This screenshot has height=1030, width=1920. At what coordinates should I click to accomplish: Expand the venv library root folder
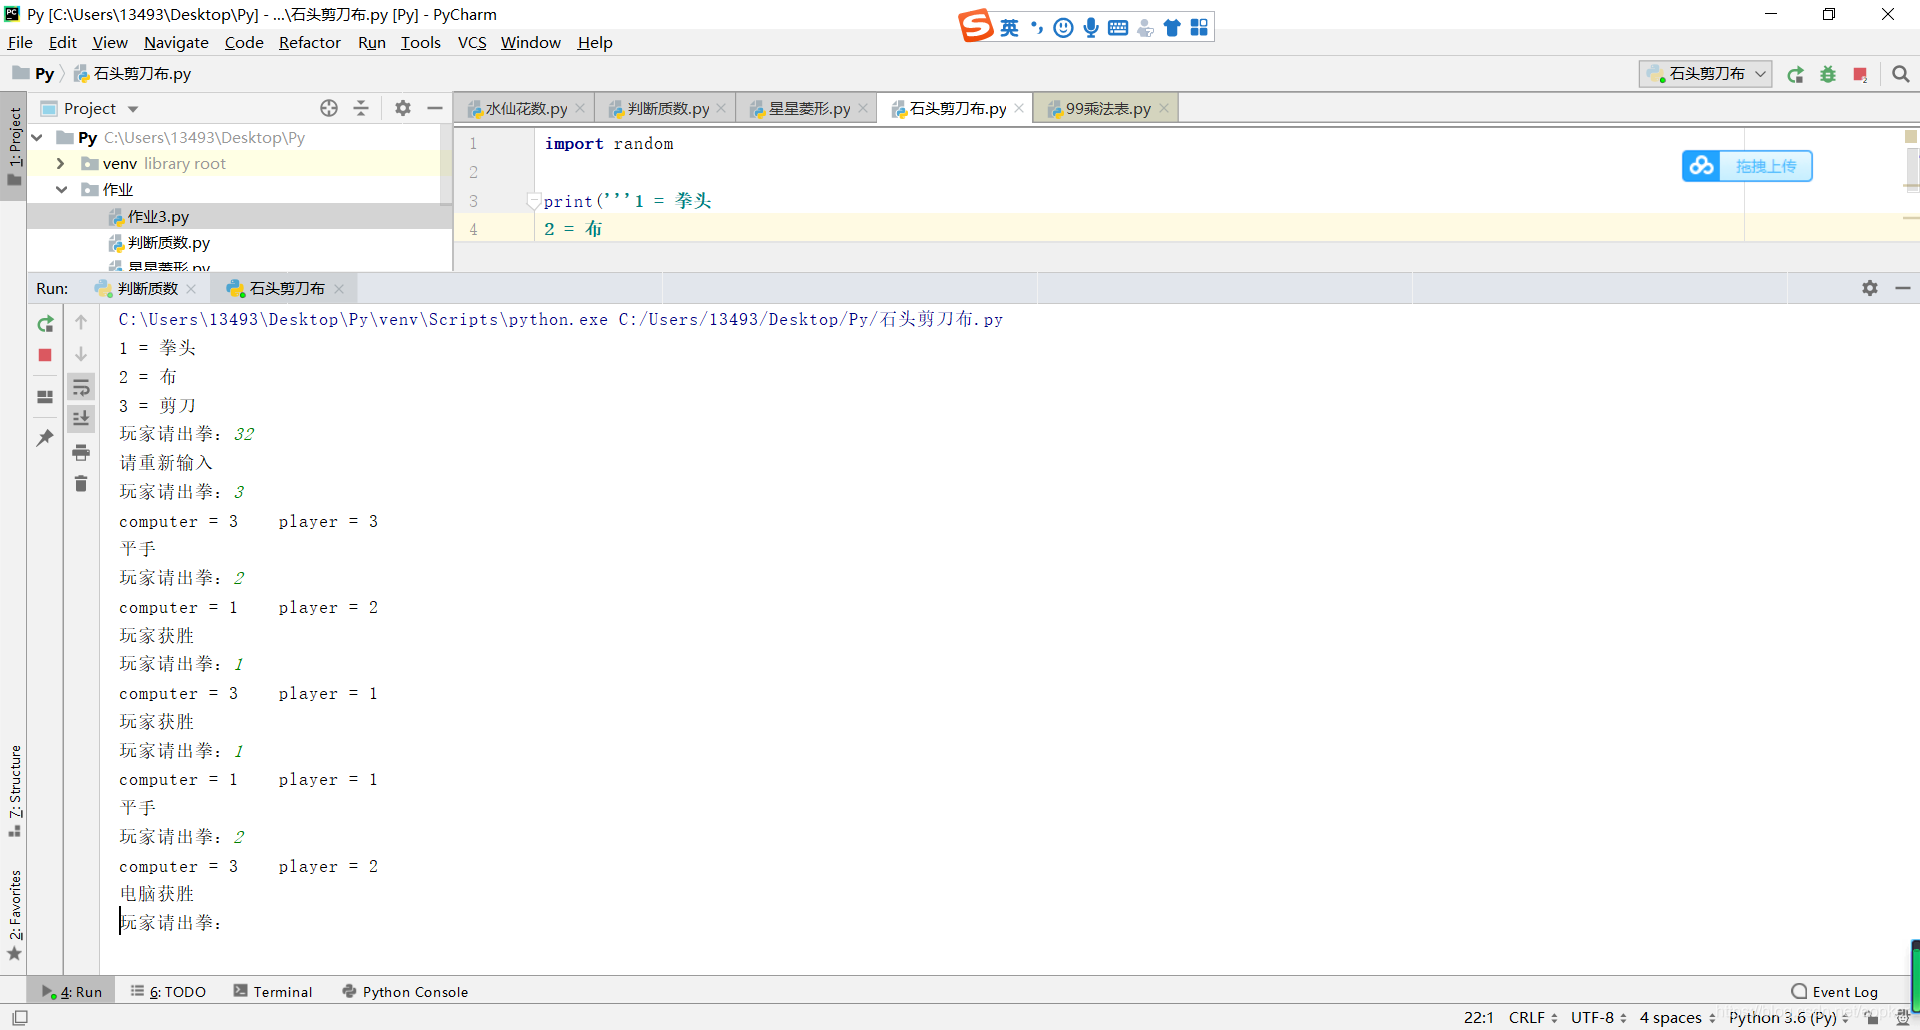[x=61, y=163]
